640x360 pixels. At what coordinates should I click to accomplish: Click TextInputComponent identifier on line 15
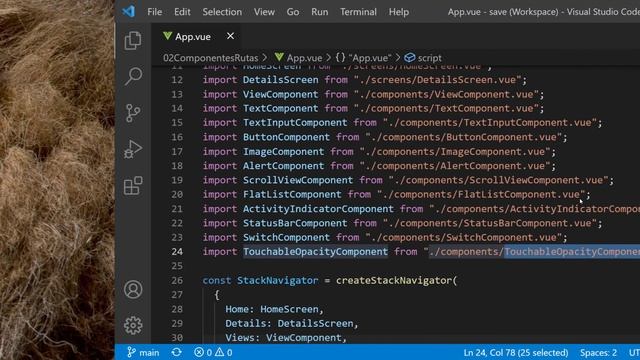[295, 122]
